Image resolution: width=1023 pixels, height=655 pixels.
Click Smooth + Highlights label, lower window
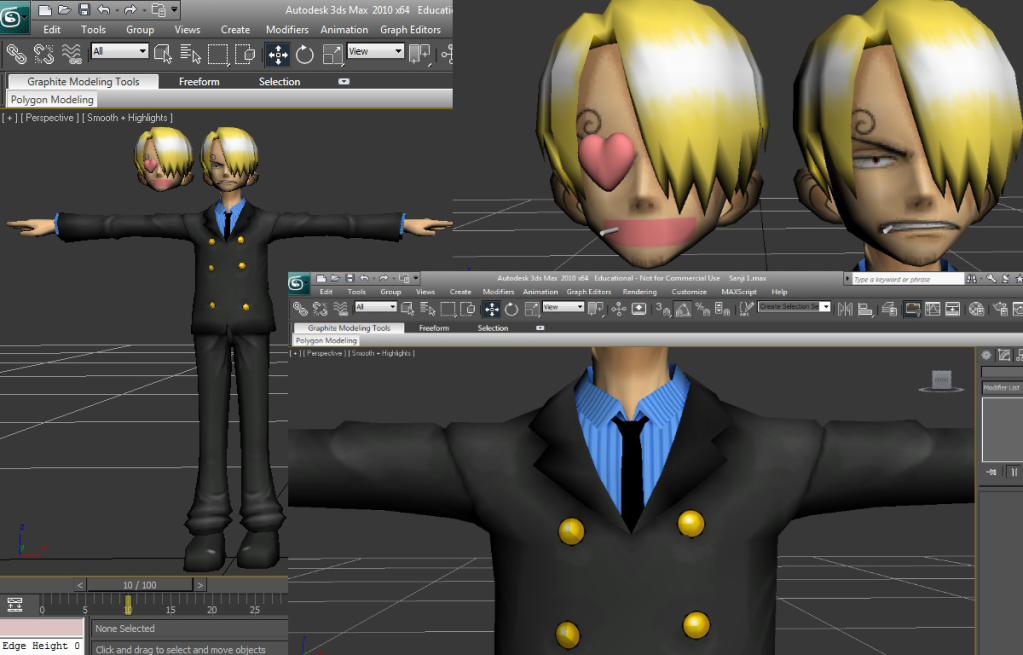(382, 353)
